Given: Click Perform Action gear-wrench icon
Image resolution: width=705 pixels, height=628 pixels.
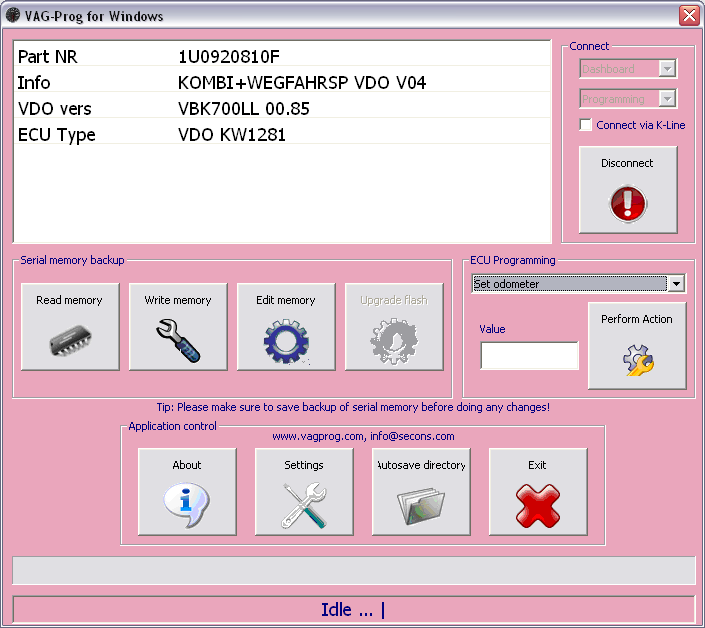Looking at the screenshot, I should pyautogui.click(x=638, y=360).
